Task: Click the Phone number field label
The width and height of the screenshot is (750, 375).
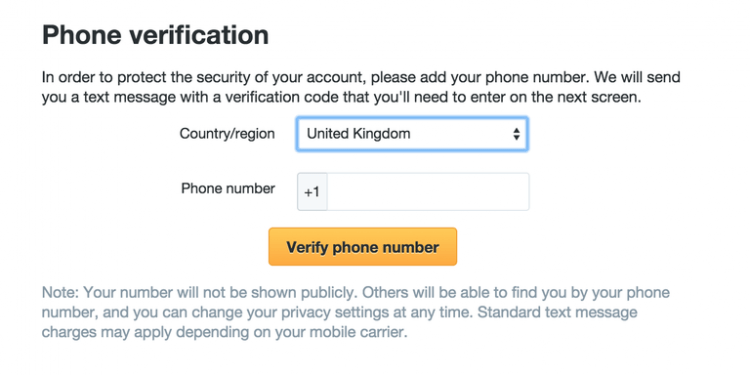Action: pos(228,188)
